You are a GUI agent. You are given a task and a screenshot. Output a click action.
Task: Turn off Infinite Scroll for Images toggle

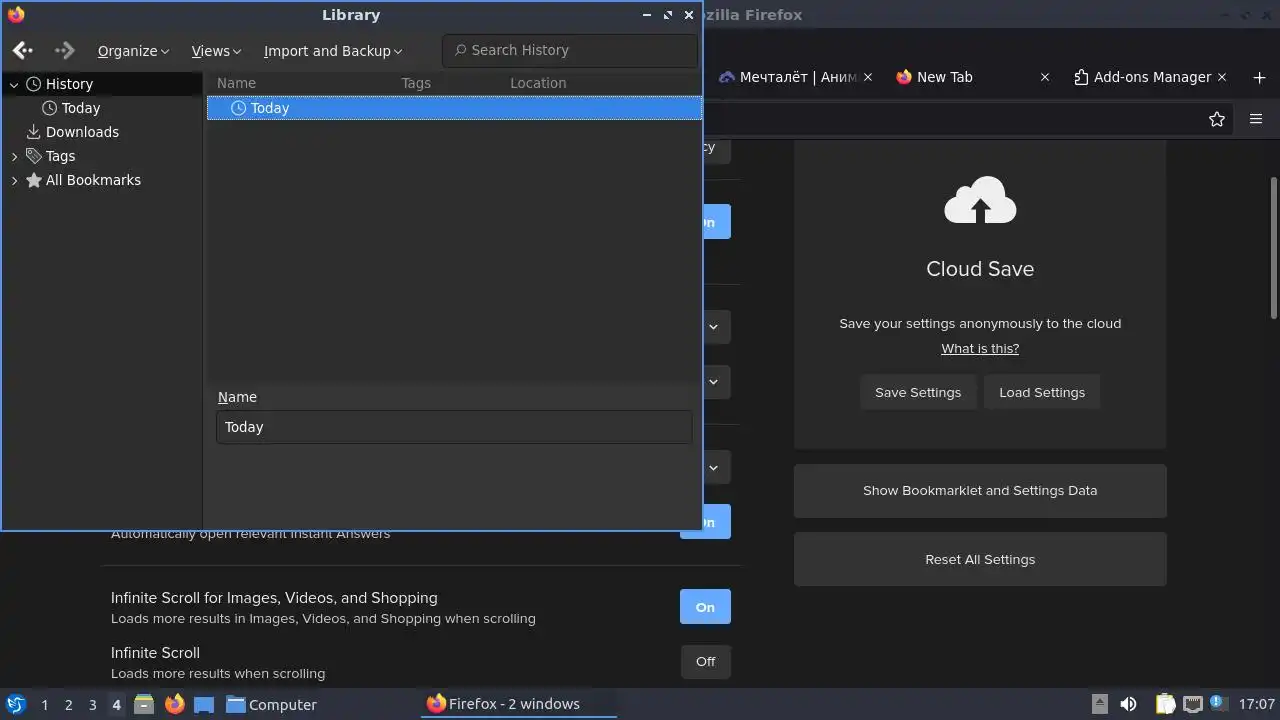(x=705, y=607)
